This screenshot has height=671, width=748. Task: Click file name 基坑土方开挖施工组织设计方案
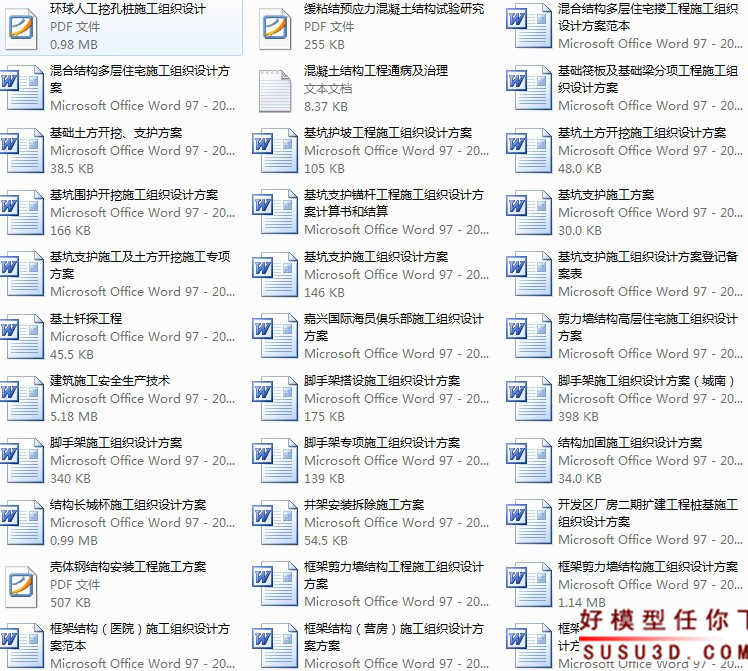pos(642,133)
